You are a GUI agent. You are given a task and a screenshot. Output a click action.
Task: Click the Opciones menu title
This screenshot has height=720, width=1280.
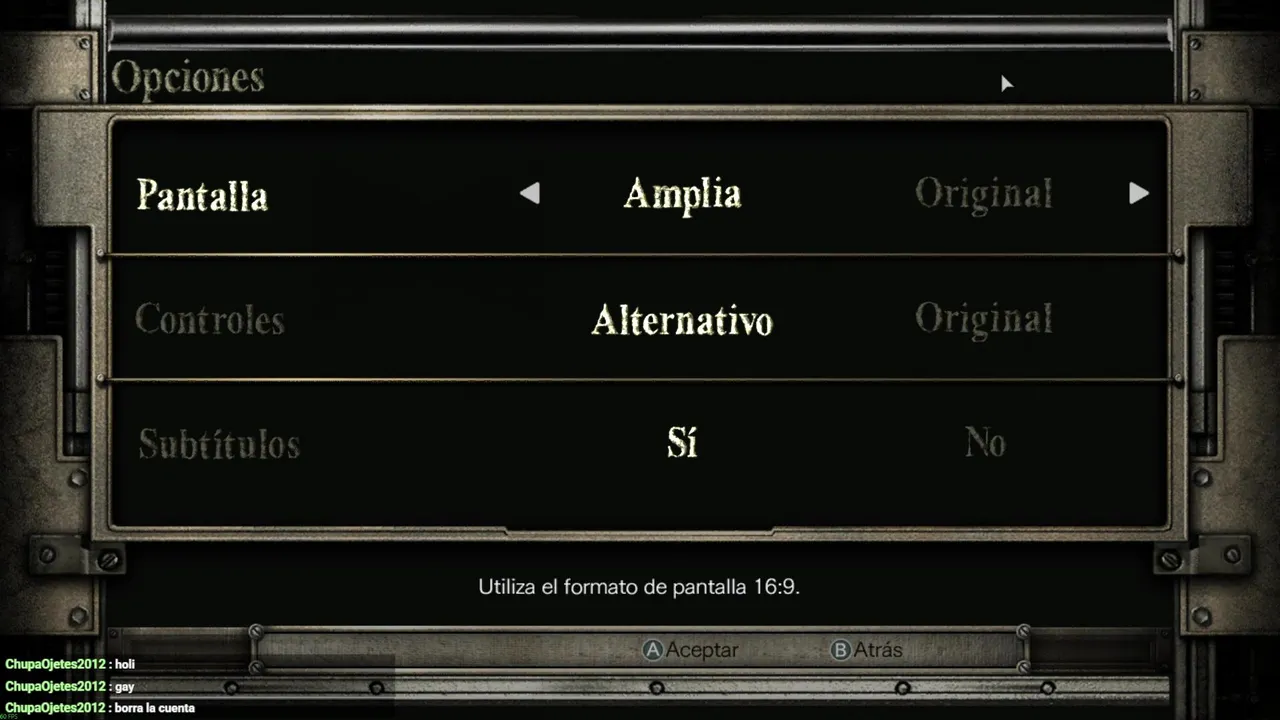[x=188, y=78]
